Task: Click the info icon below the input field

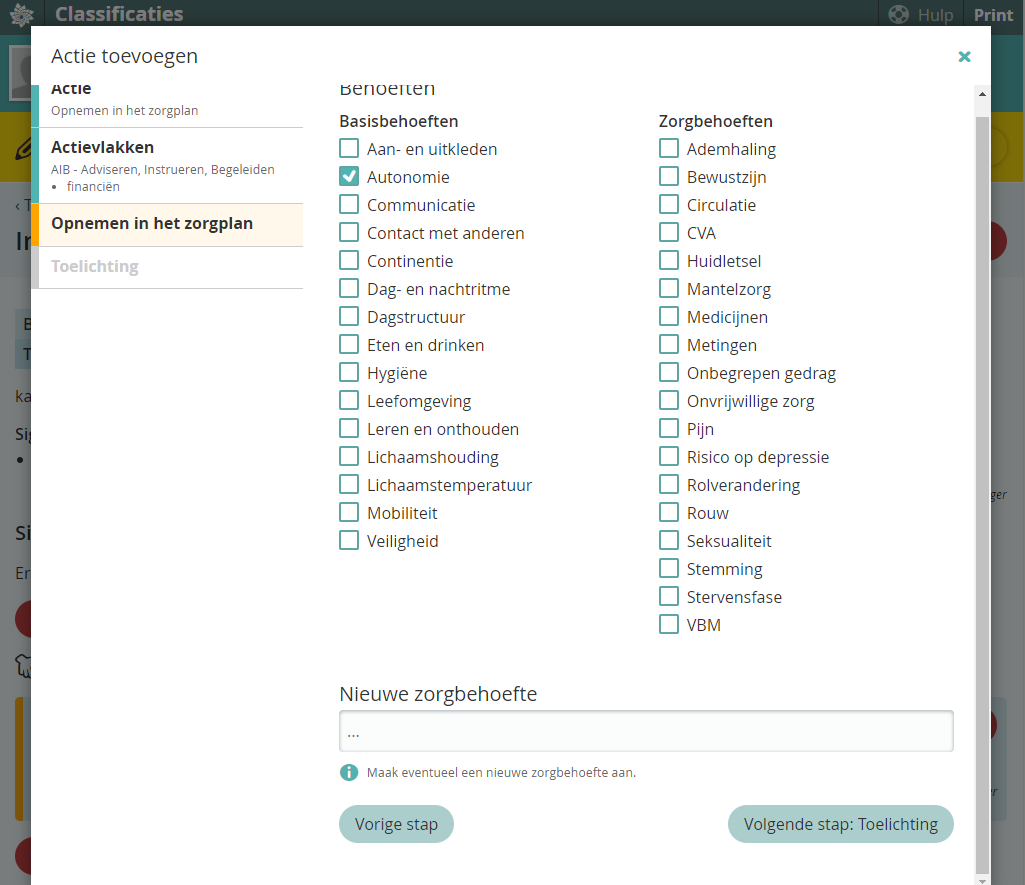Action: (348, 772)
